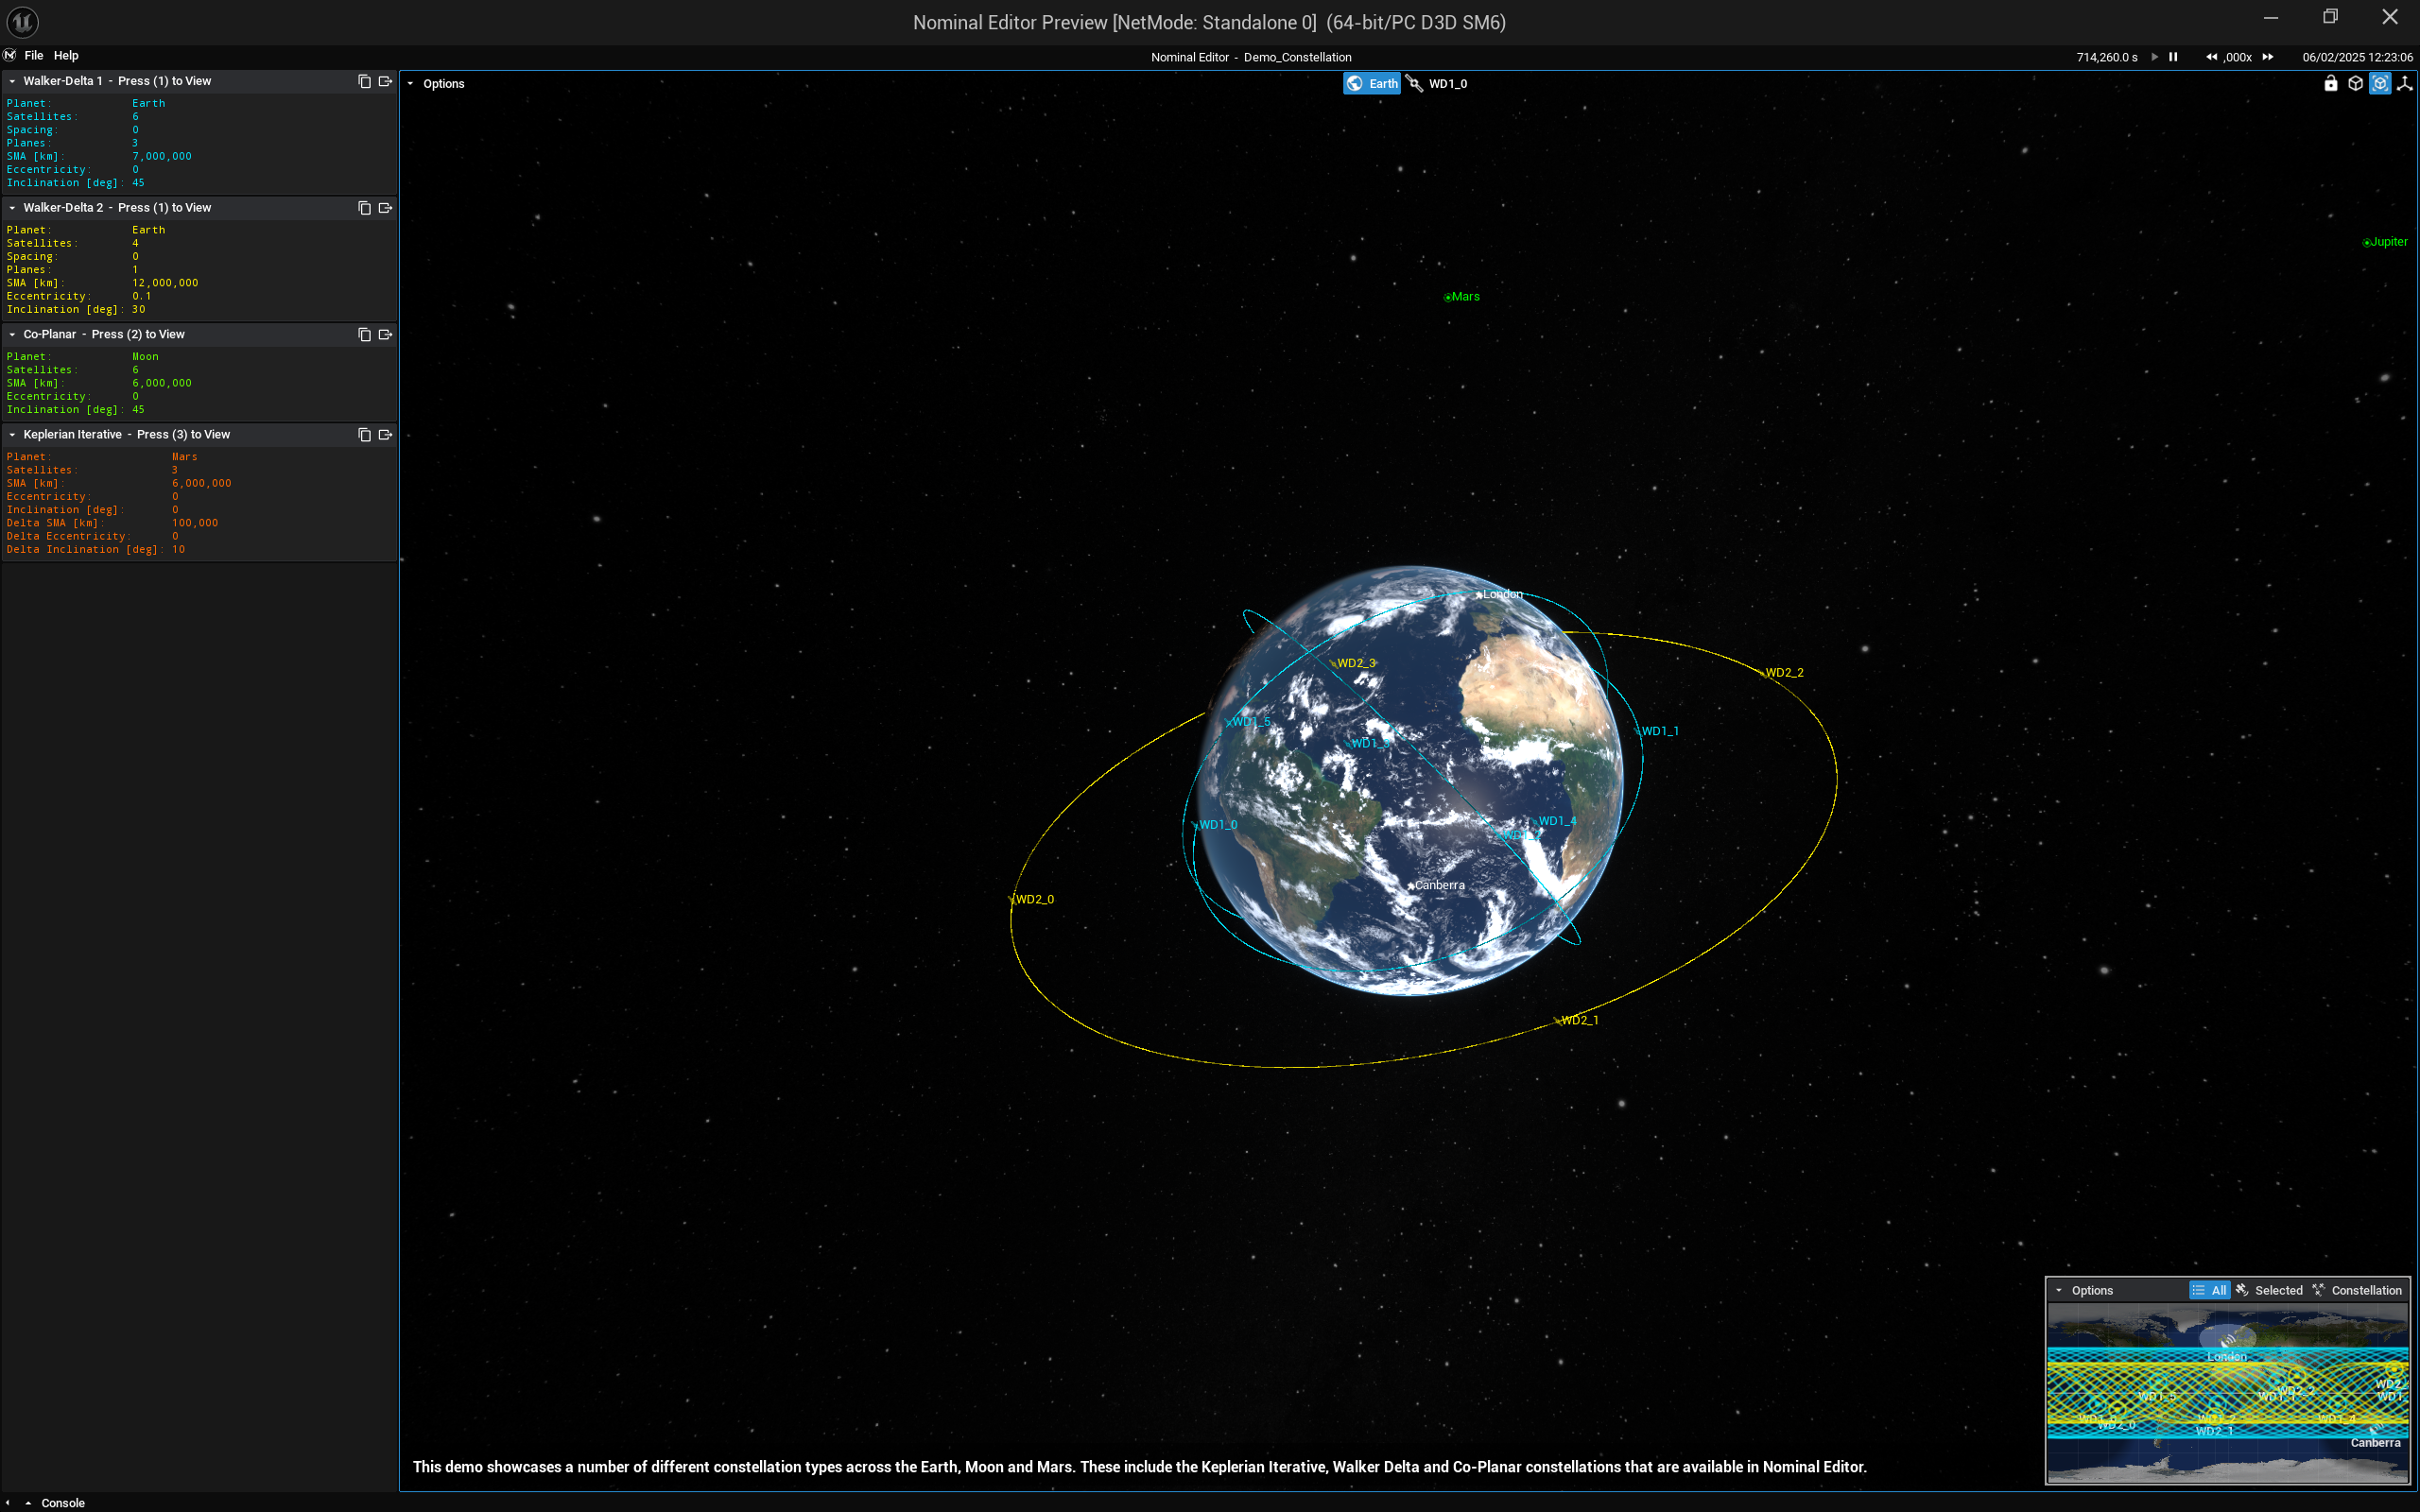Open the File menu
This screenshot has width=2420, height=1512.
pos(34,56)
